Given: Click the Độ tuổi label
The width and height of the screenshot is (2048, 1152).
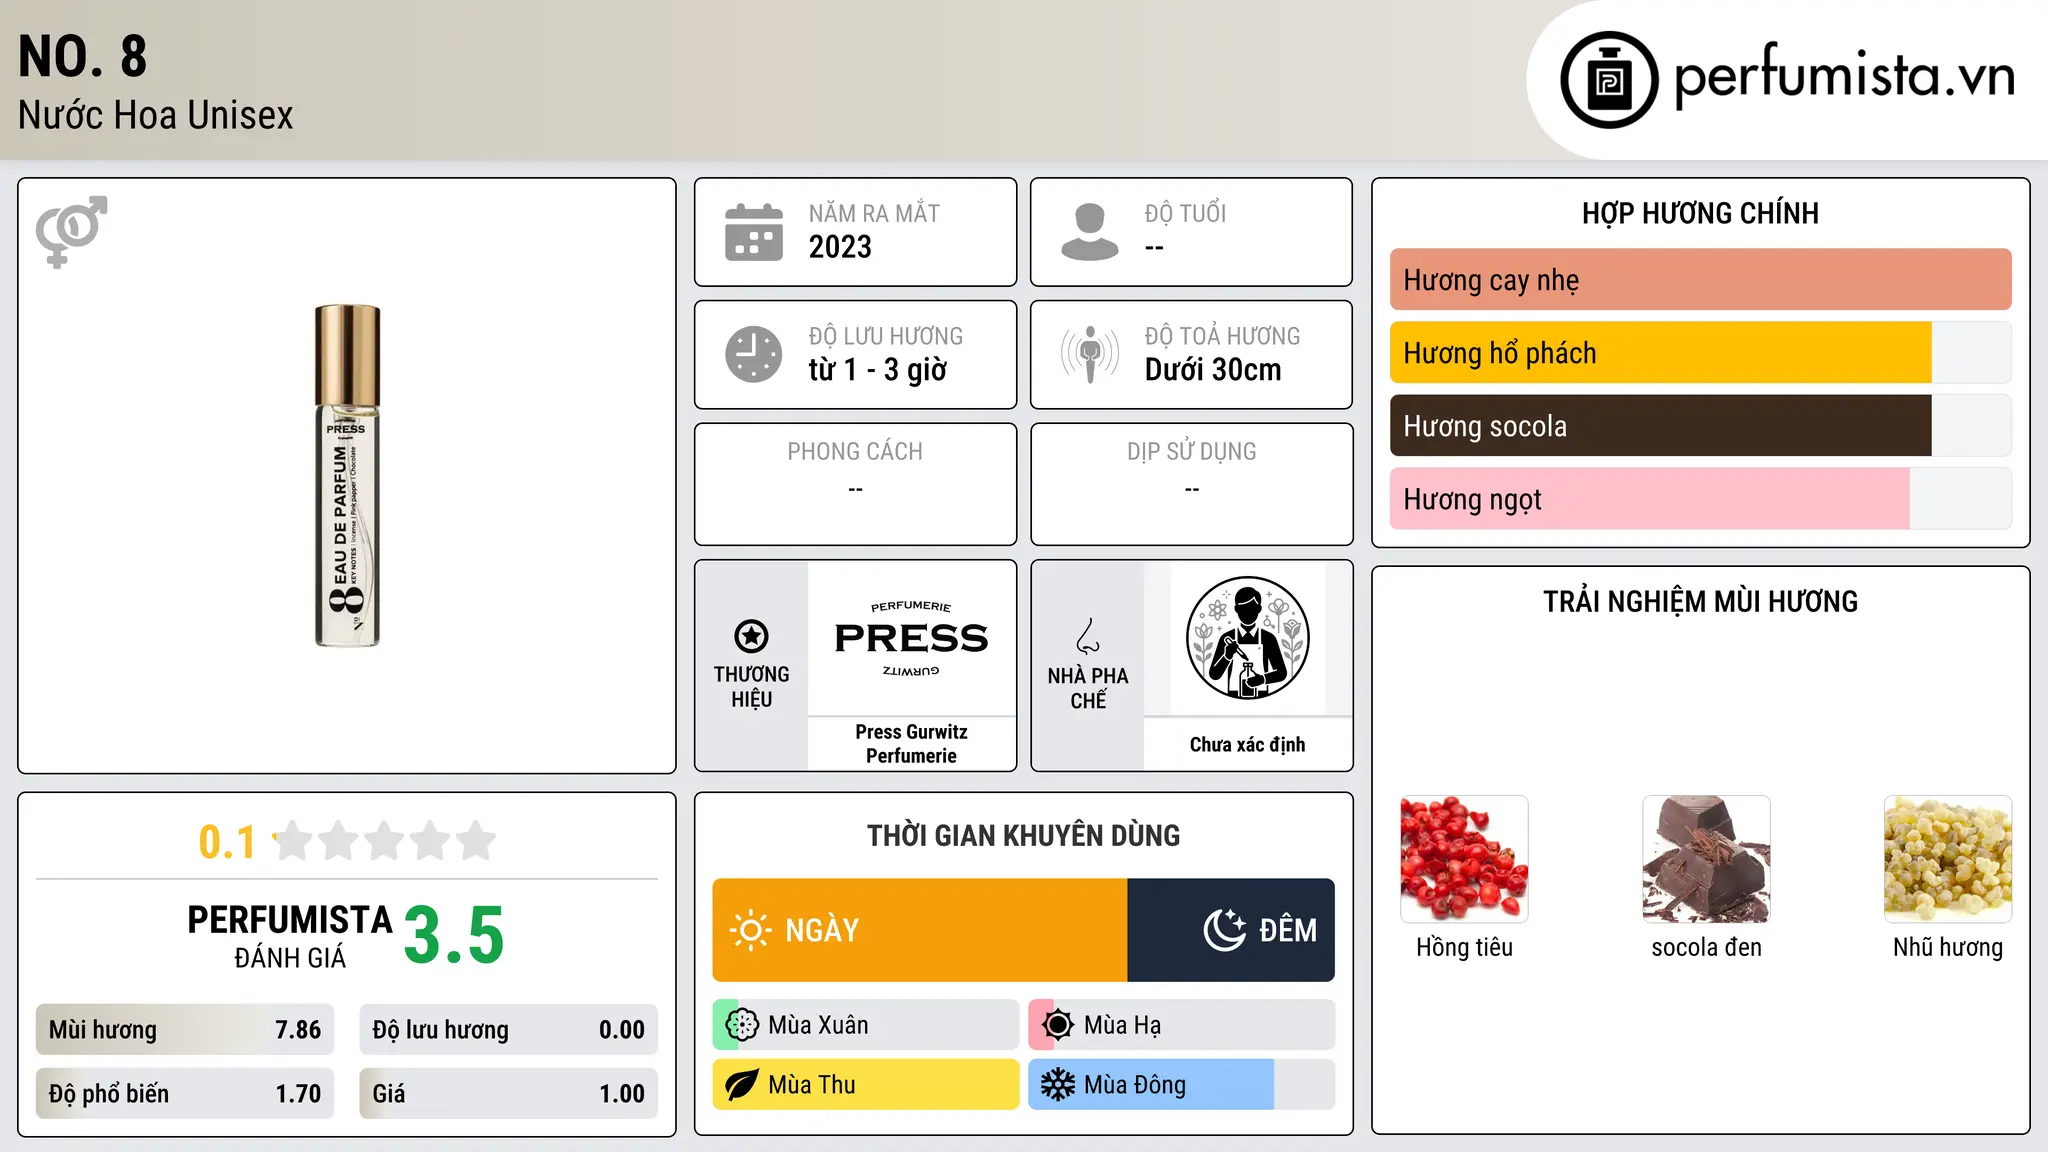Looking at the screenshot, I should (x=1185, y=213).
